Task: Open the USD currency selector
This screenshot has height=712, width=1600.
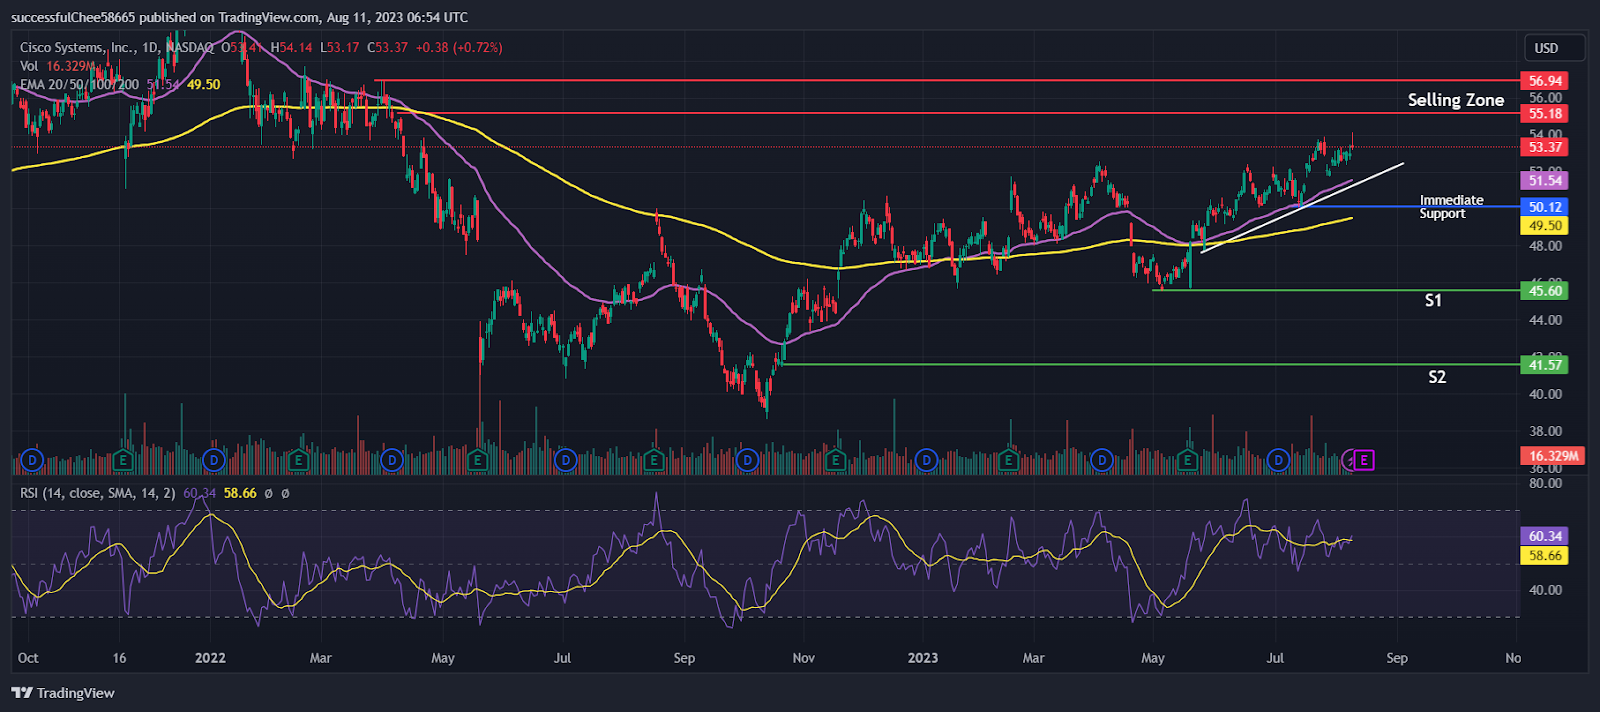Action: 1553,48
